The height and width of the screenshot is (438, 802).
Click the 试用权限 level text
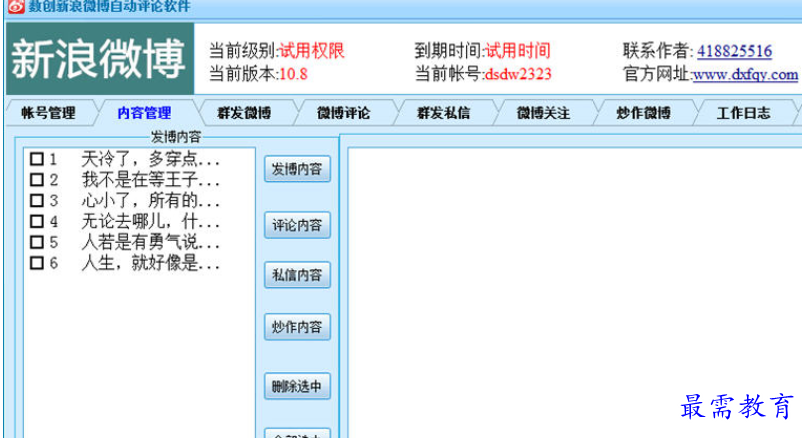[311, 51]
